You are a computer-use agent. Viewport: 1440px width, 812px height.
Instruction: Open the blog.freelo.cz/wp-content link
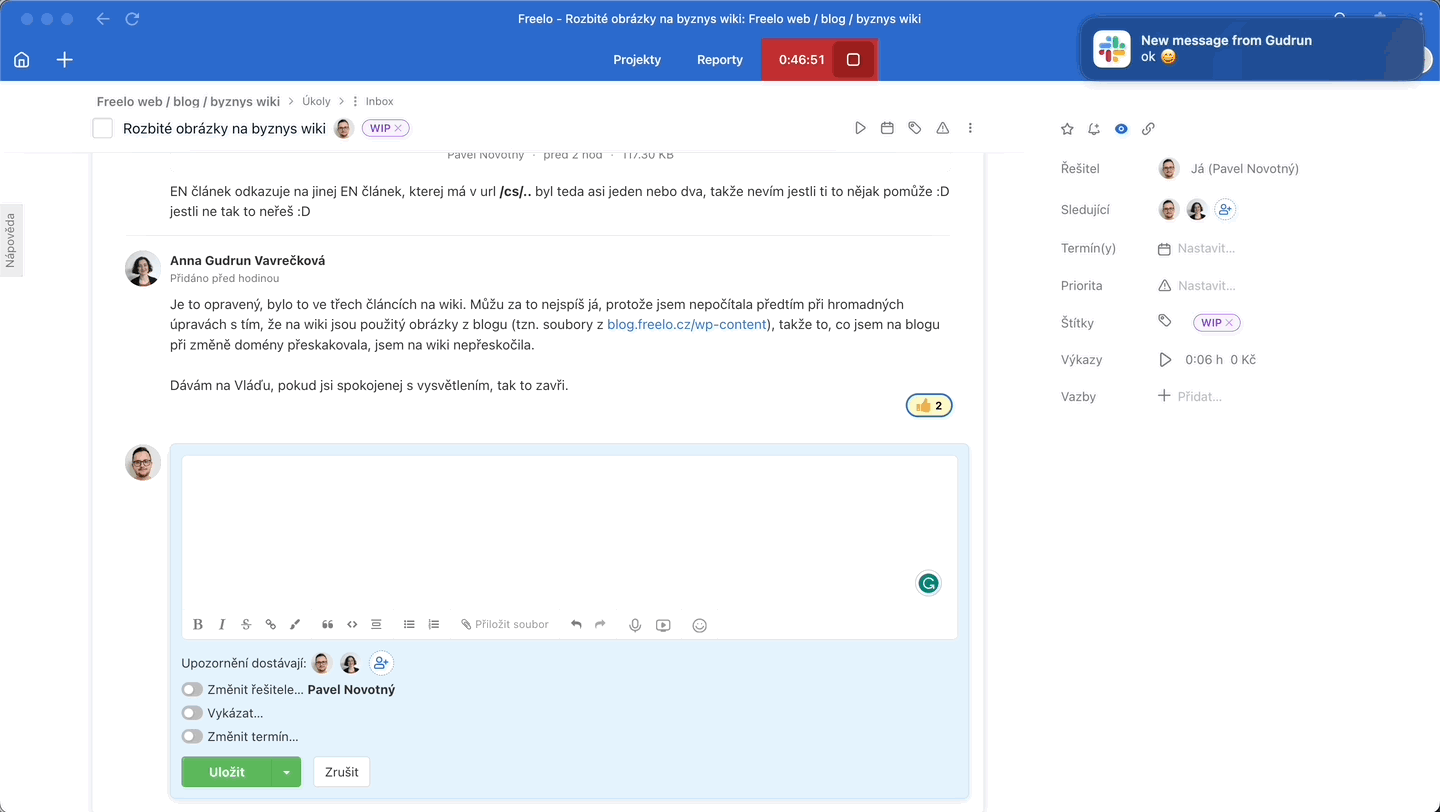coord(687,325)
